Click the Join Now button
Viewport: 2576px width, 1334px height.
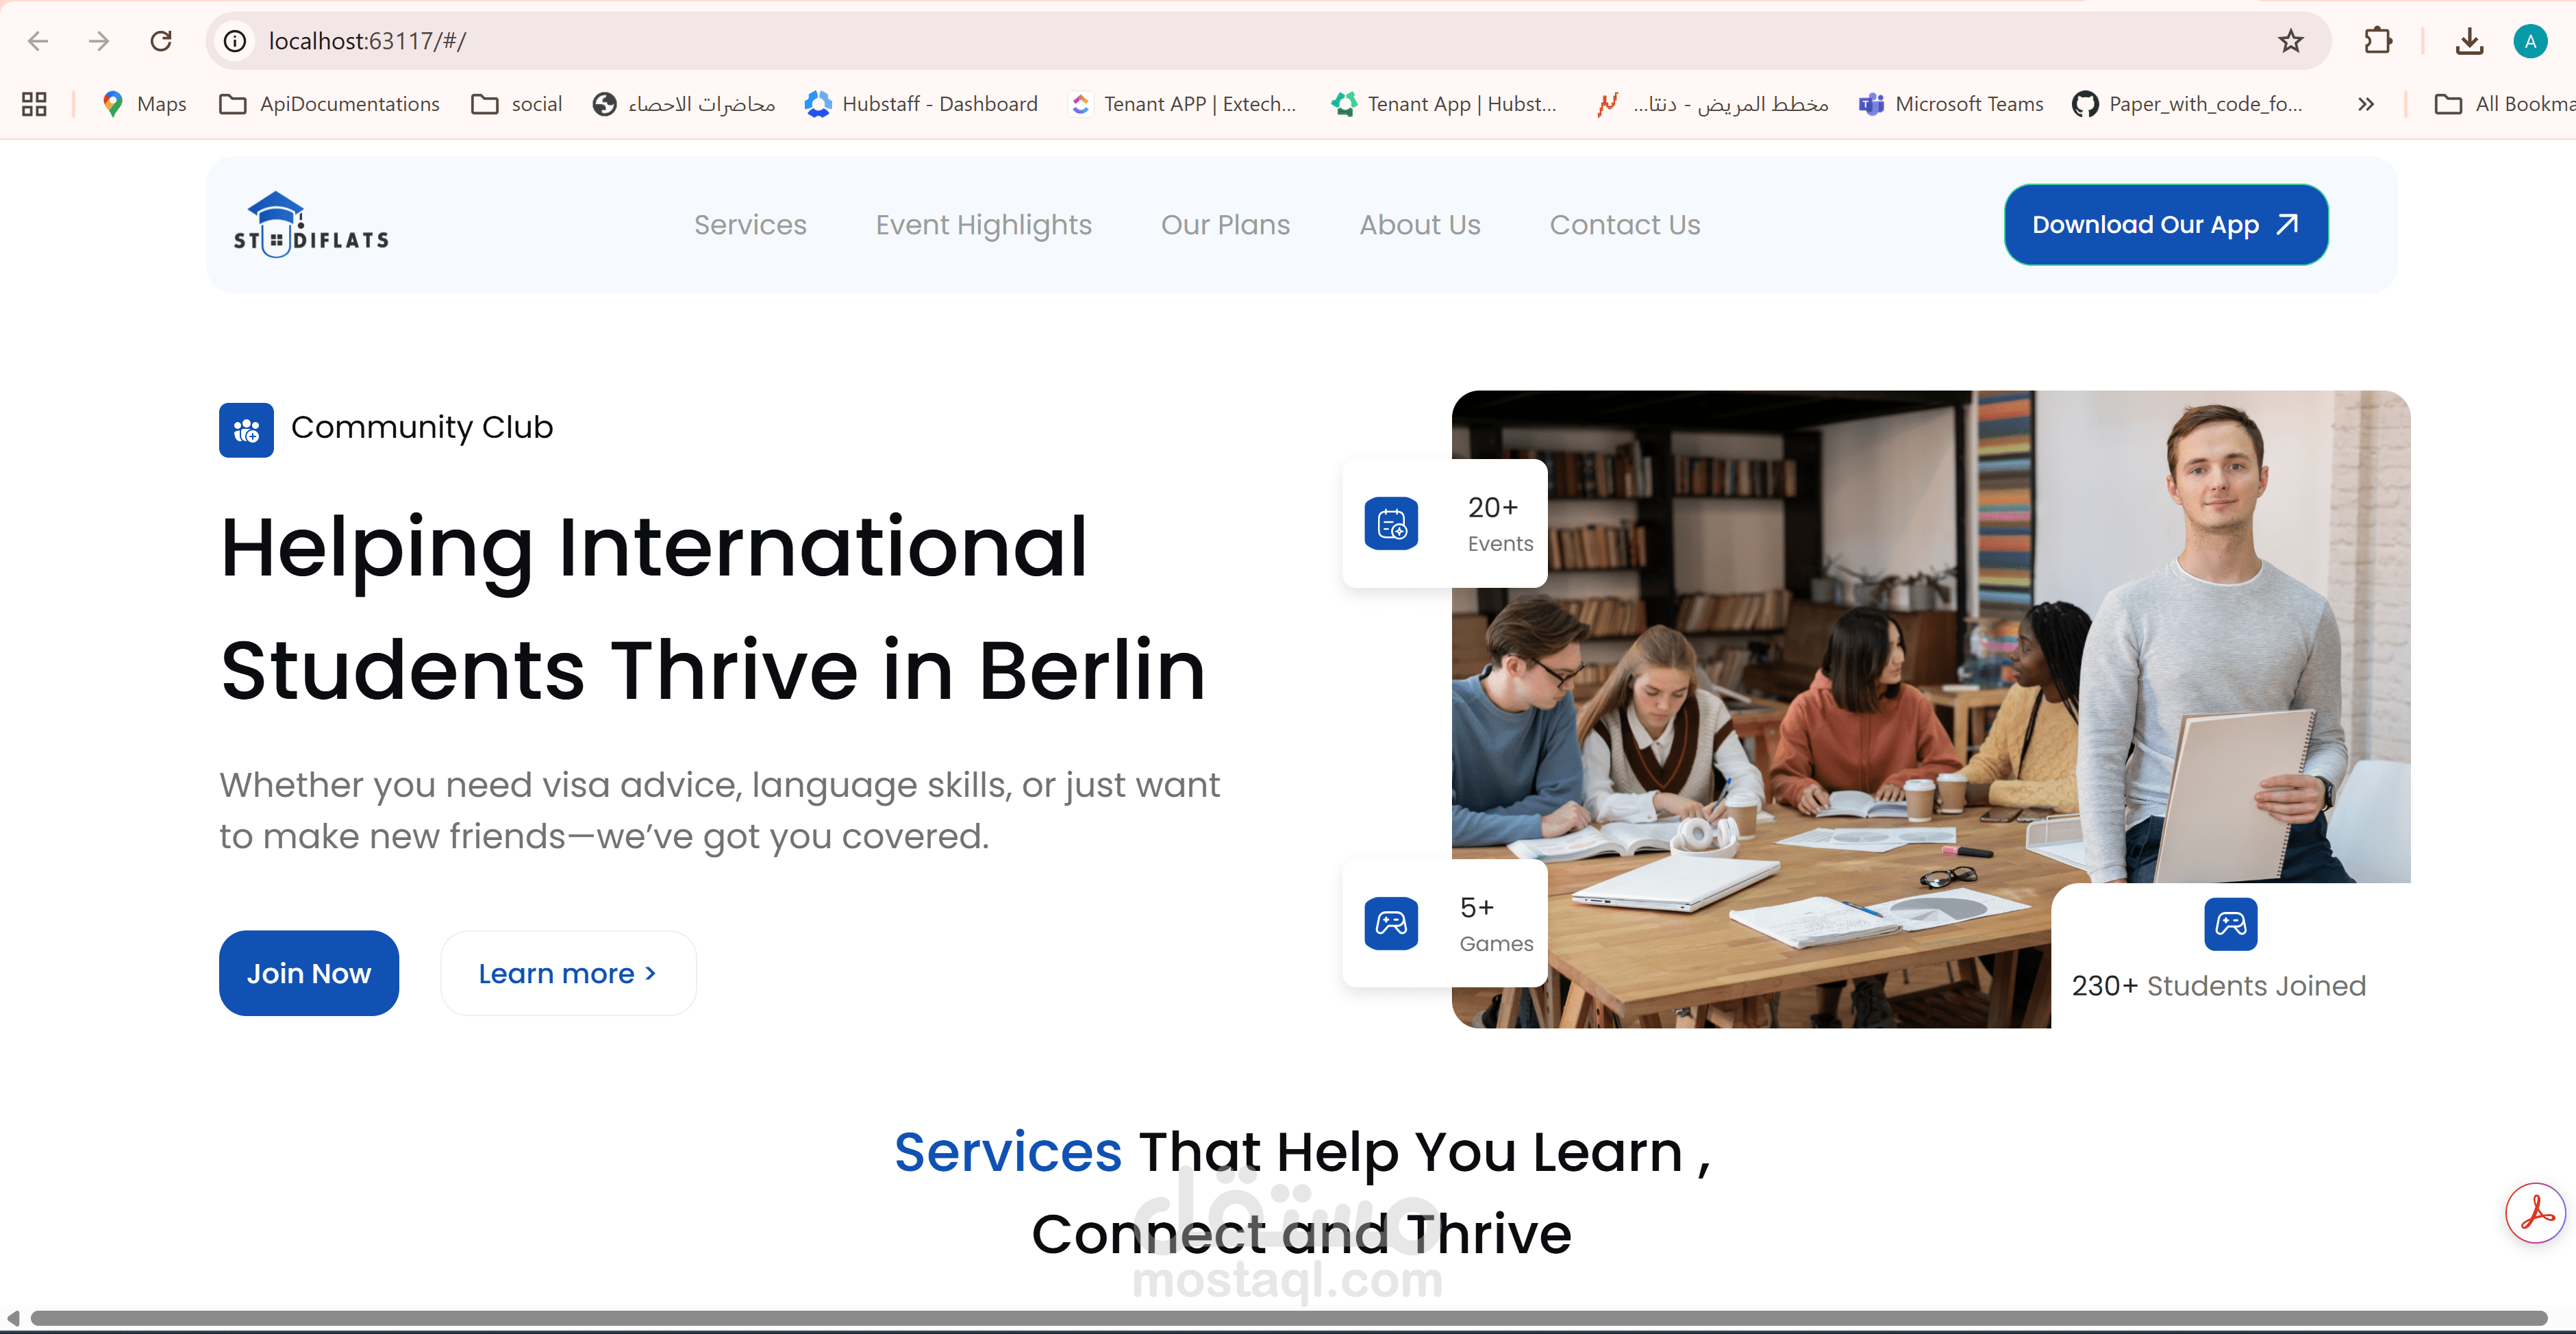tap(309, 973)
